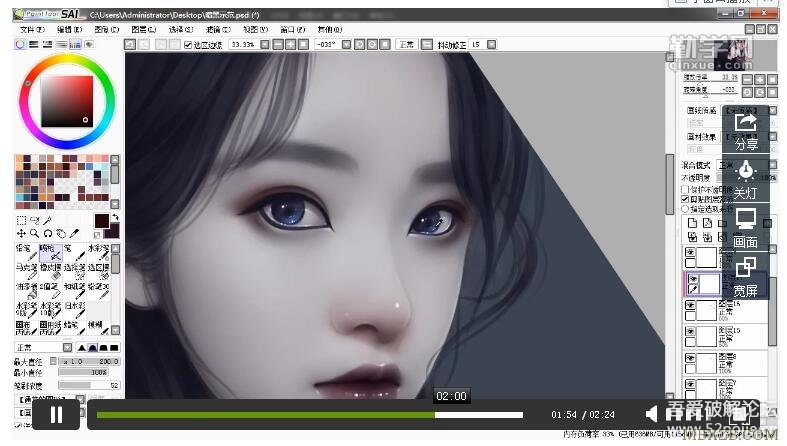The width and height of the screenshot is (787, 446).
Task: Choose the 选择笔 selection pen
Action: tap(74, 271)
